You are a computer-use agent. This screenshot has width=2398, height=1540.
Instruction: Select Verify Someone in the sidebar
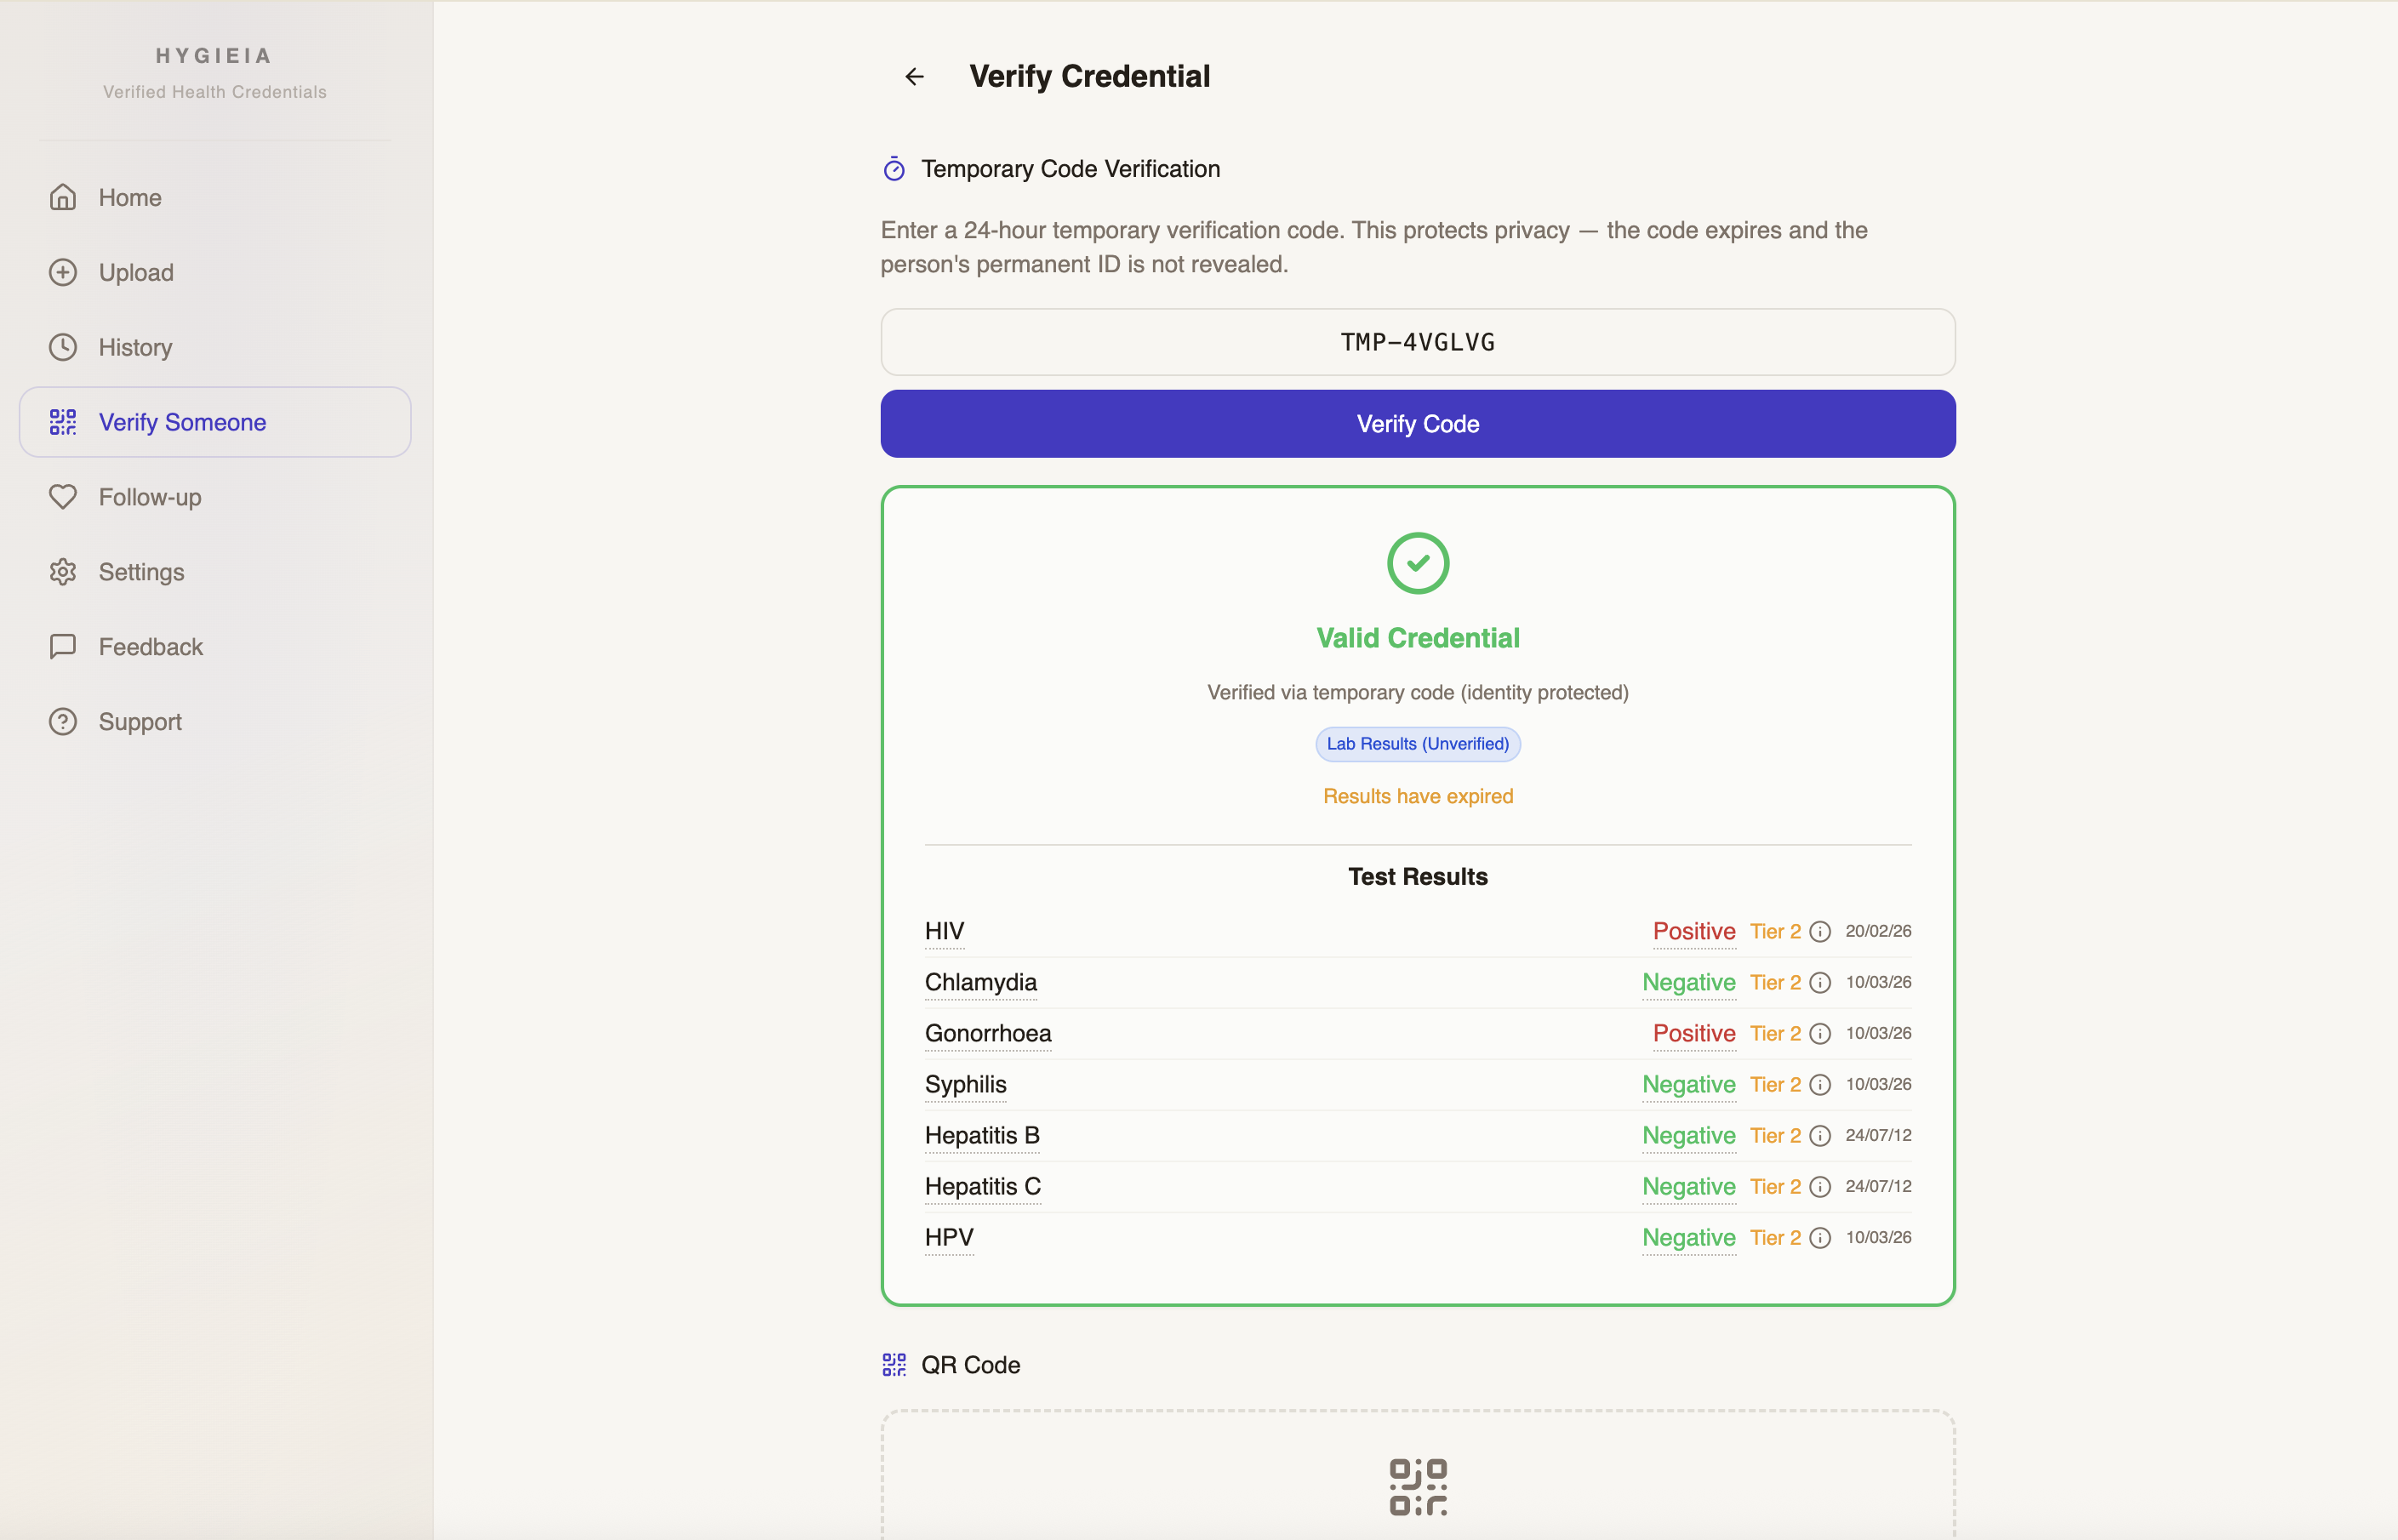182,422
